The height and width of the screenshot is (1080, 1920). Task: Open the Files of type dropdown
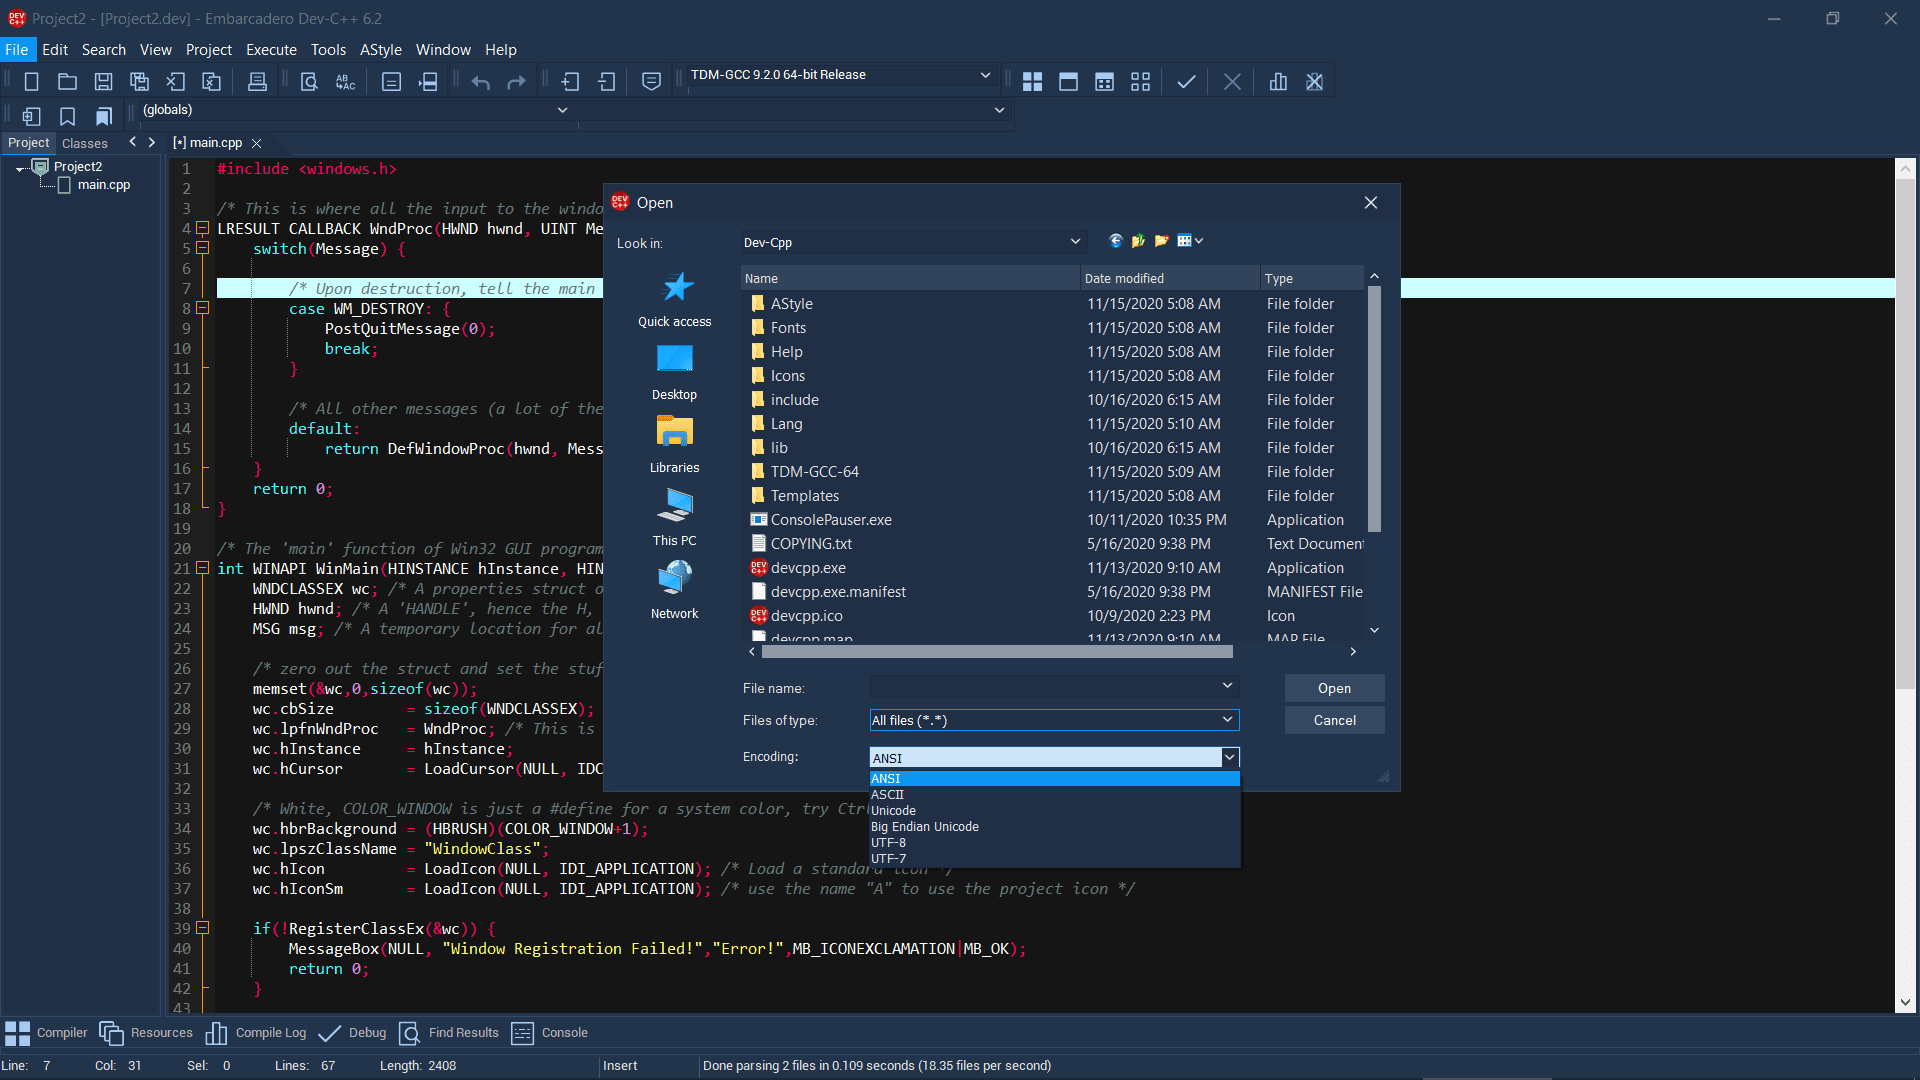(1227, 719)
